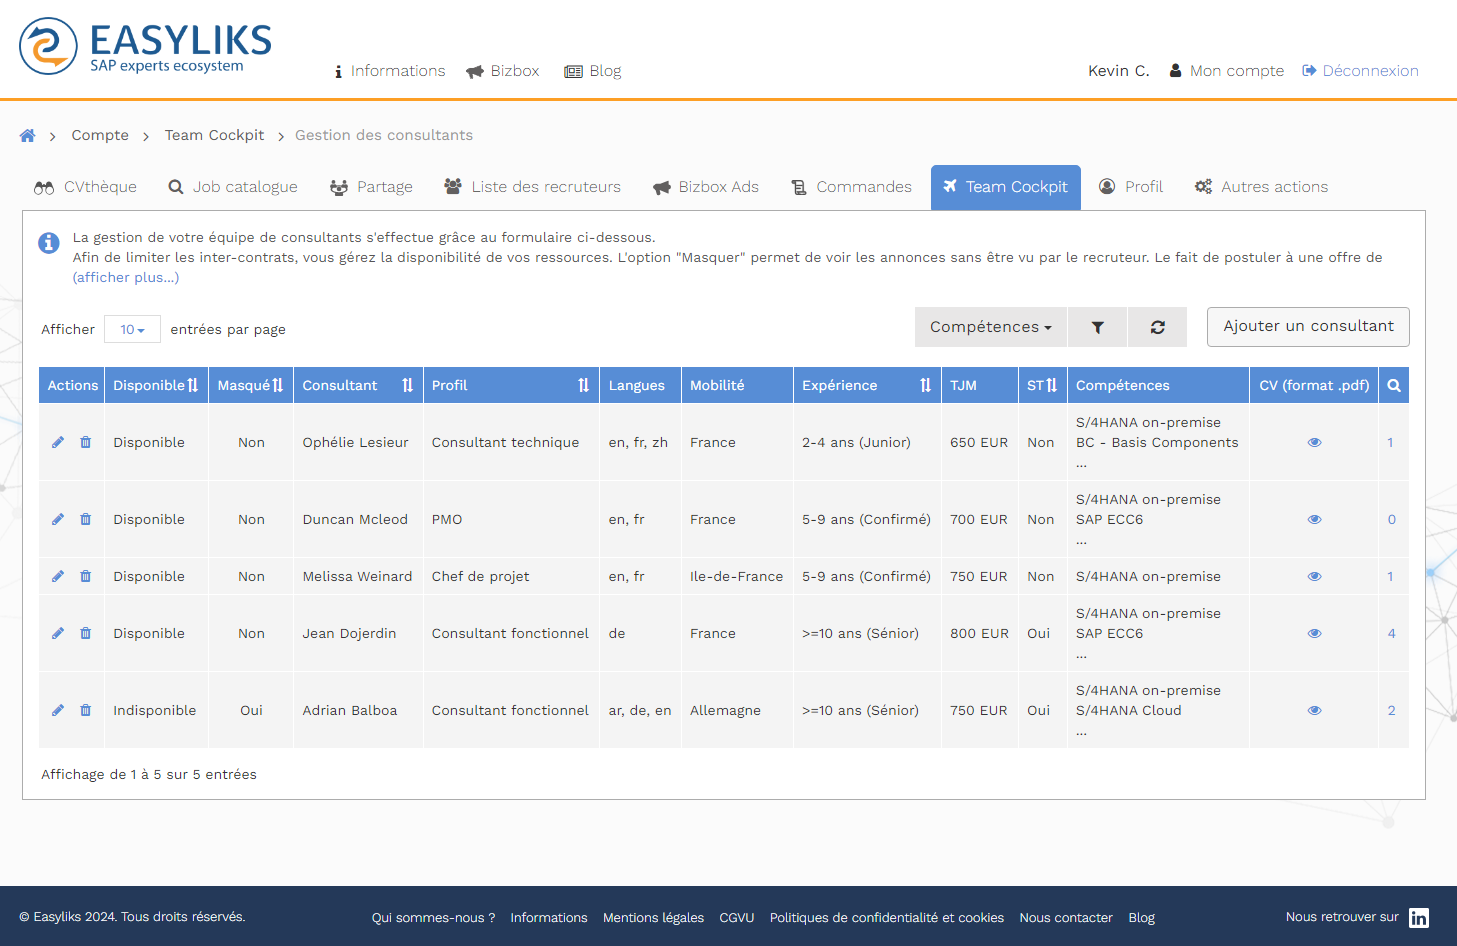1457x946 pixels.
Task: Edit Ophélie Lesieur with pencil icon
Action: [58, 442]
